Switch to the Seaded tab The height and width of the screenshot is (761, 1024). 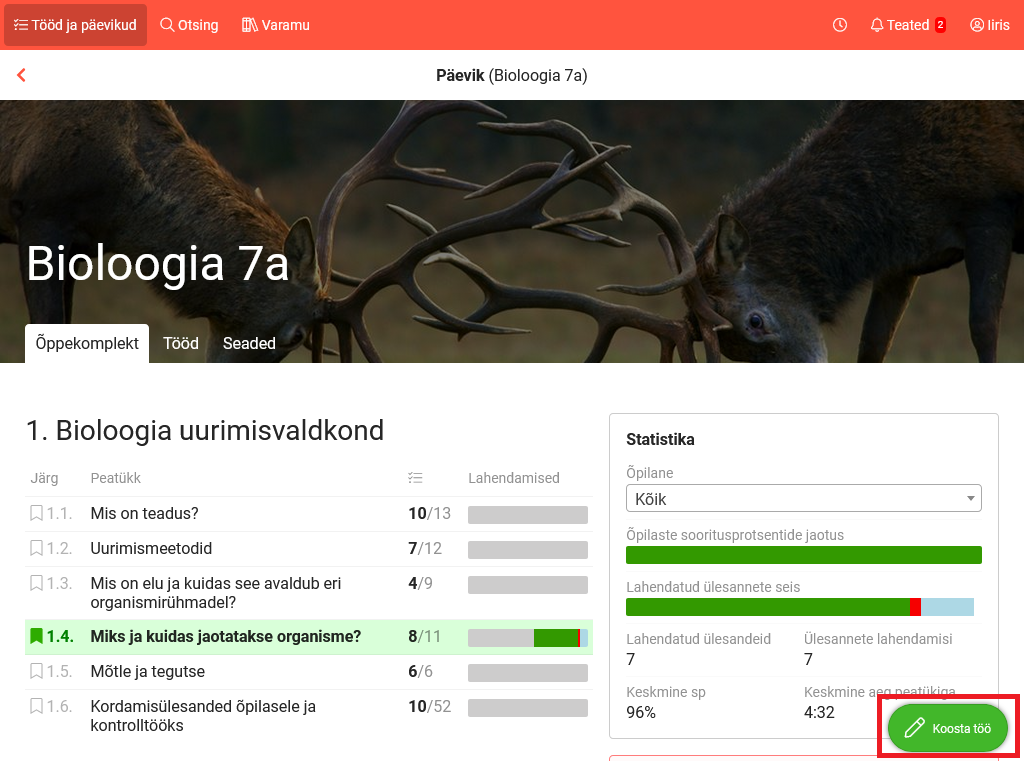tap(249, 343)
